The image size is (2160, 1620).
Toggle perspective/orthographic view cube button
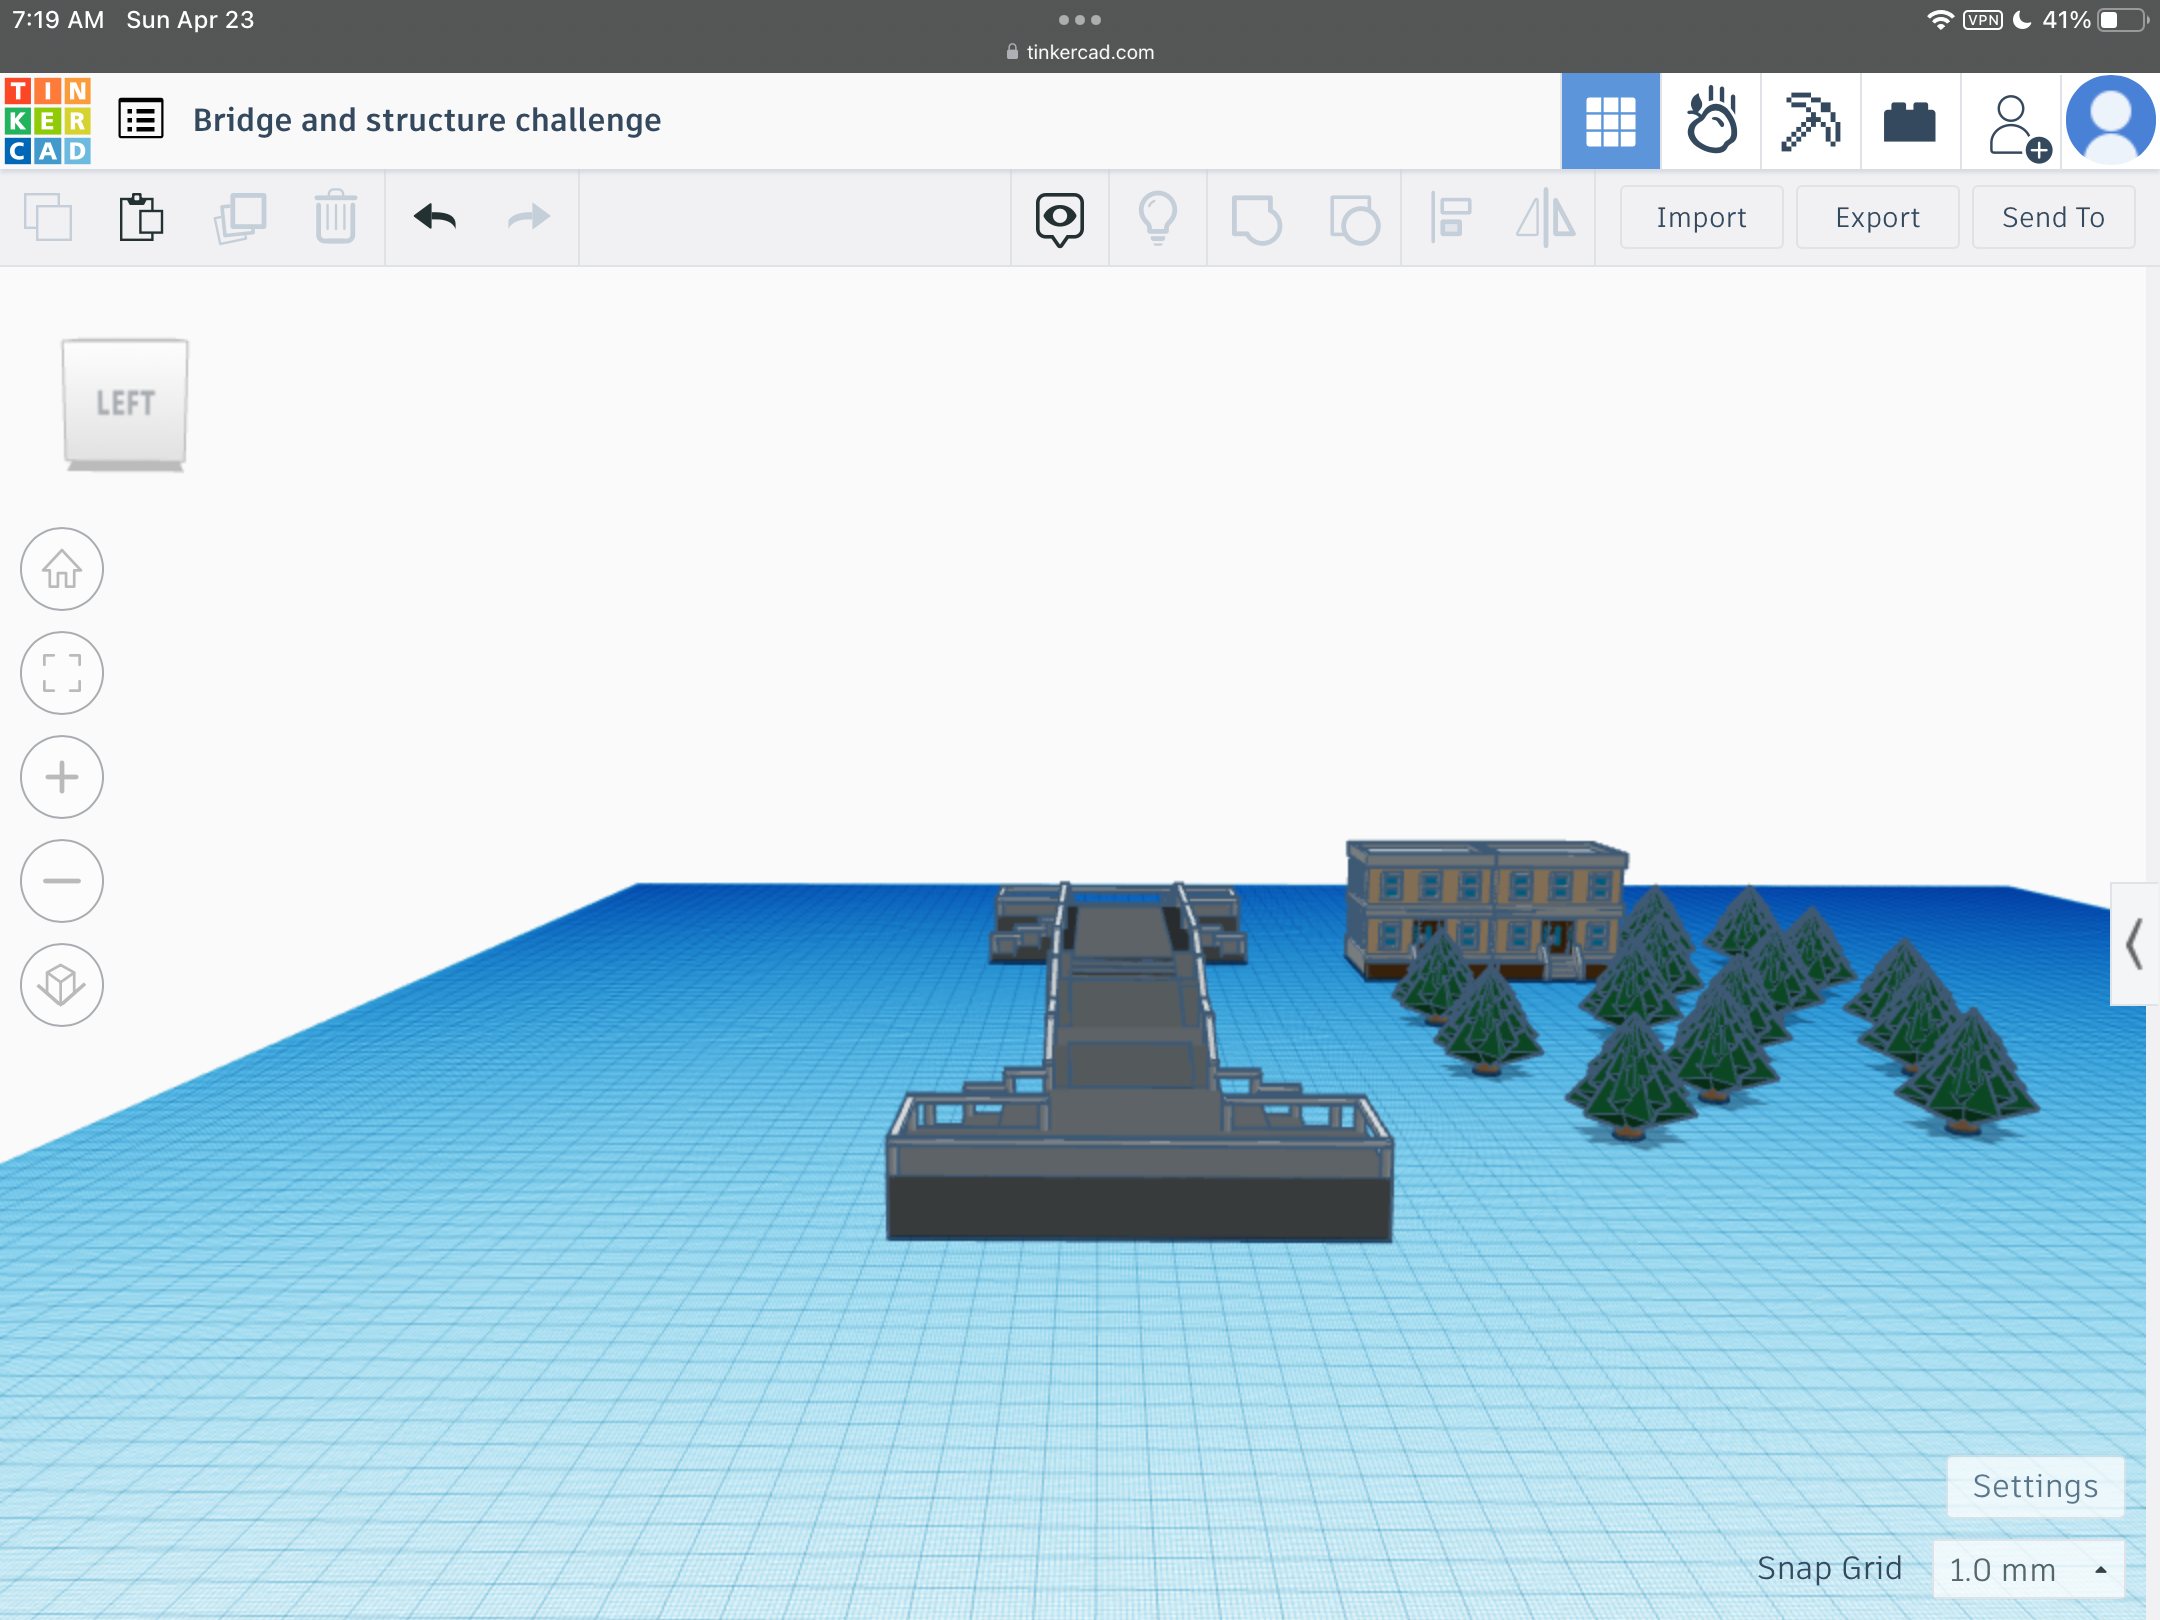point(62,985)
